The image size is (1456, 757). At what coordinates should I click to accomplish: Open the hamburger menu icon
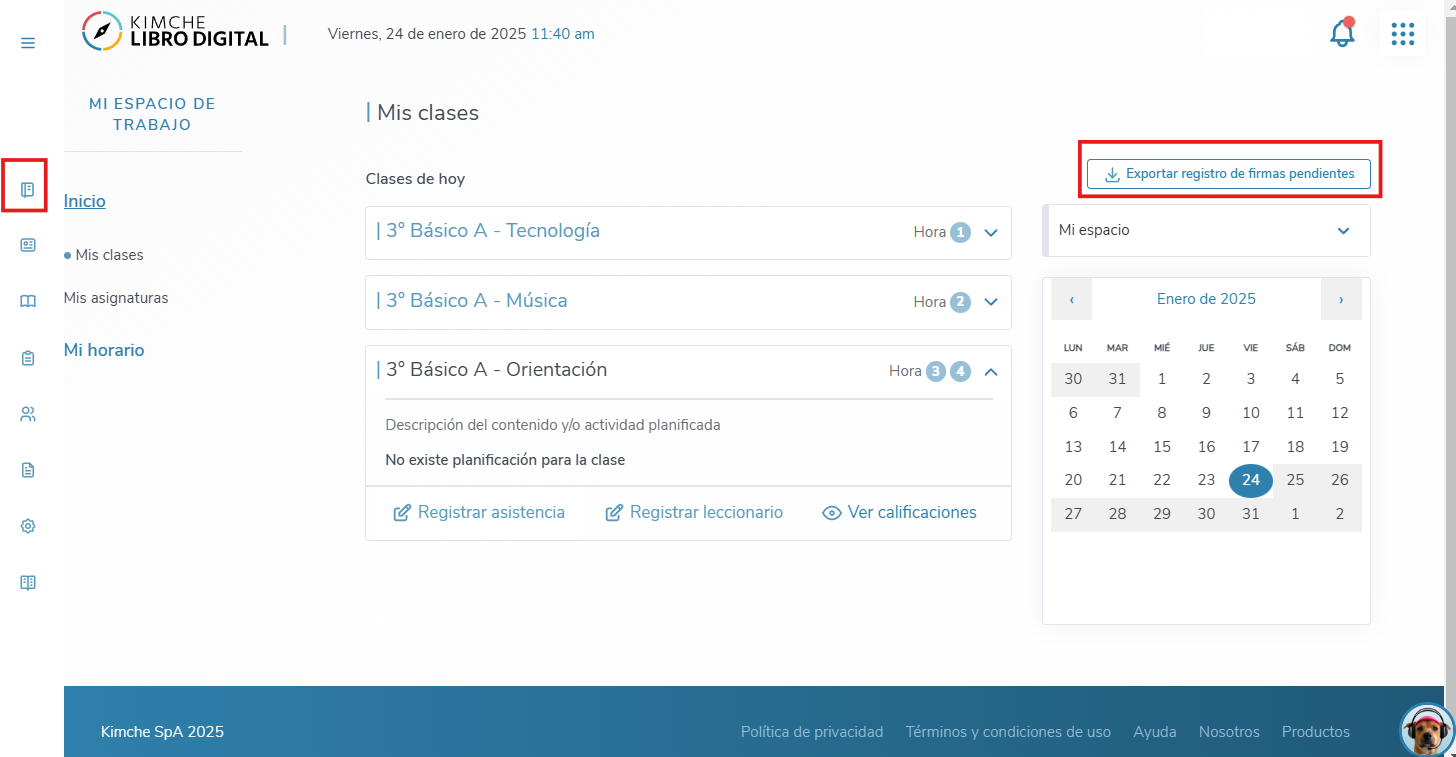28,43
